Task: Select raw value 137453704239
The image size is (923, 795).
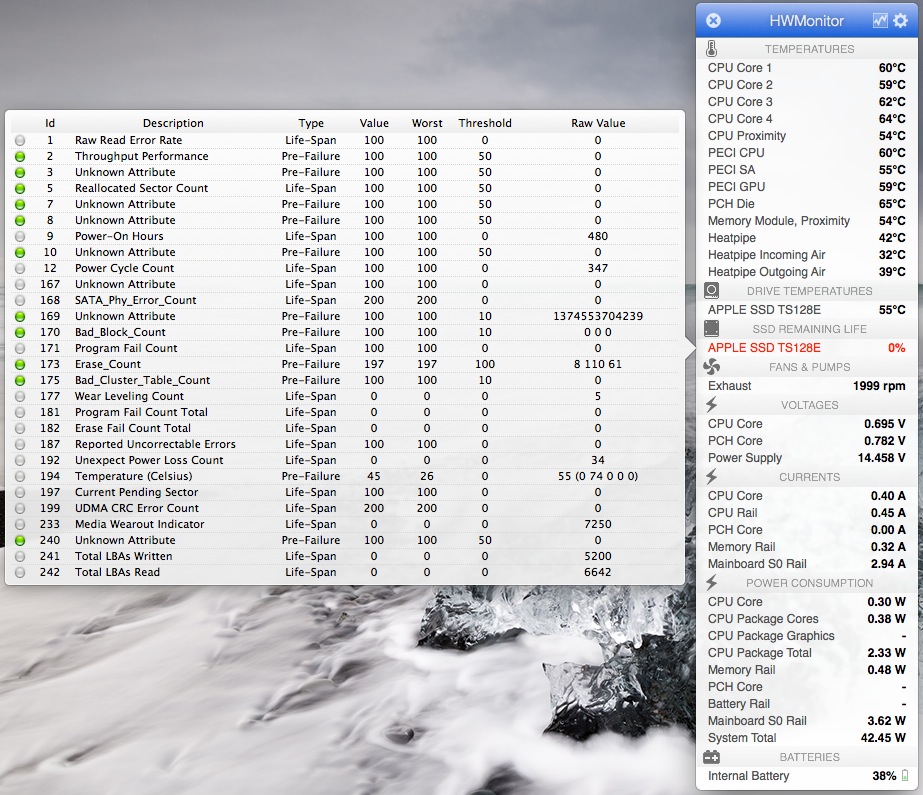Action: coord(598,316)
